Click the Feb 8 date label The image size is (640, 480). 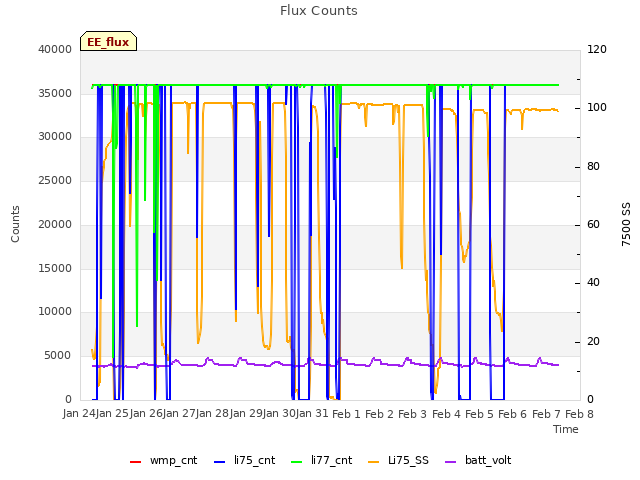579,415
